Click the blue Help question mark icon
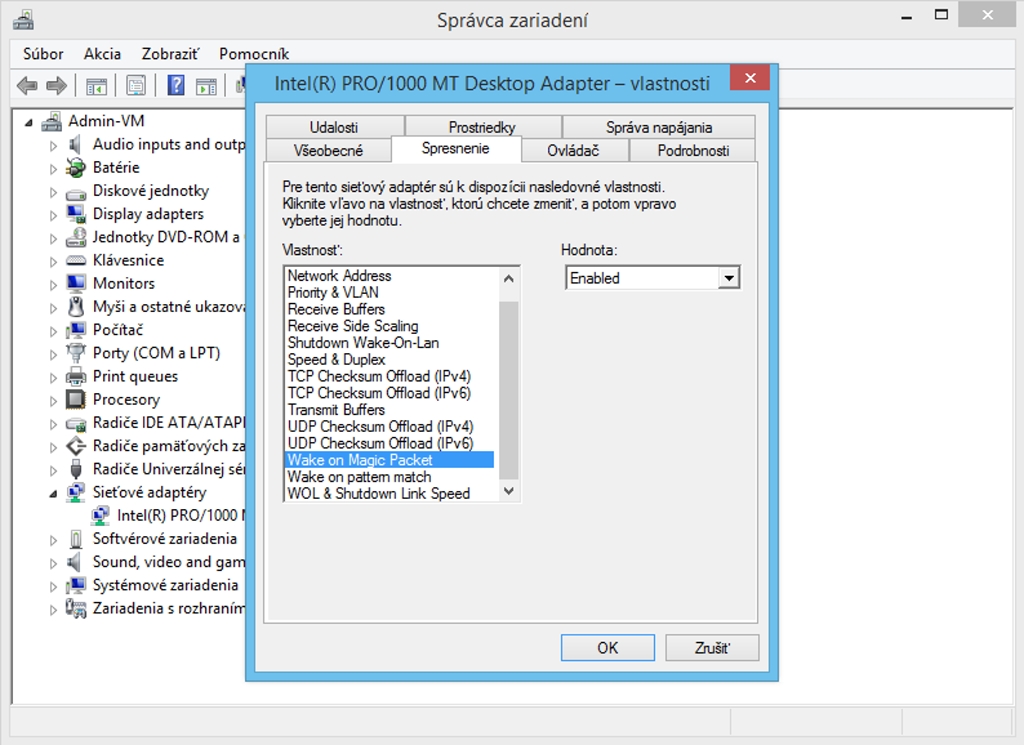 tap(176, 86)
